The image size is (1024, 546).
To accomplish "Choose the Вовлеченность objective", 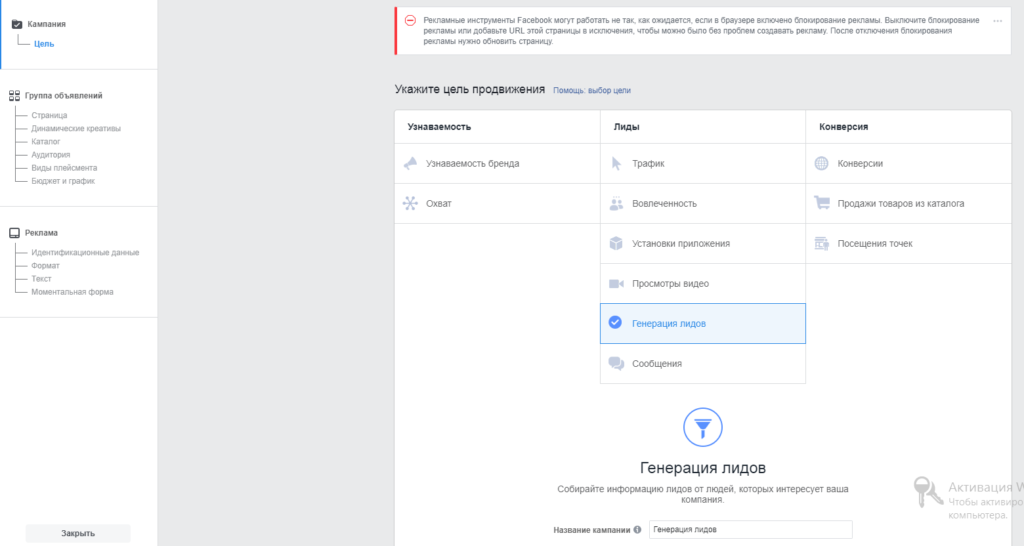I will click(703, 203).
